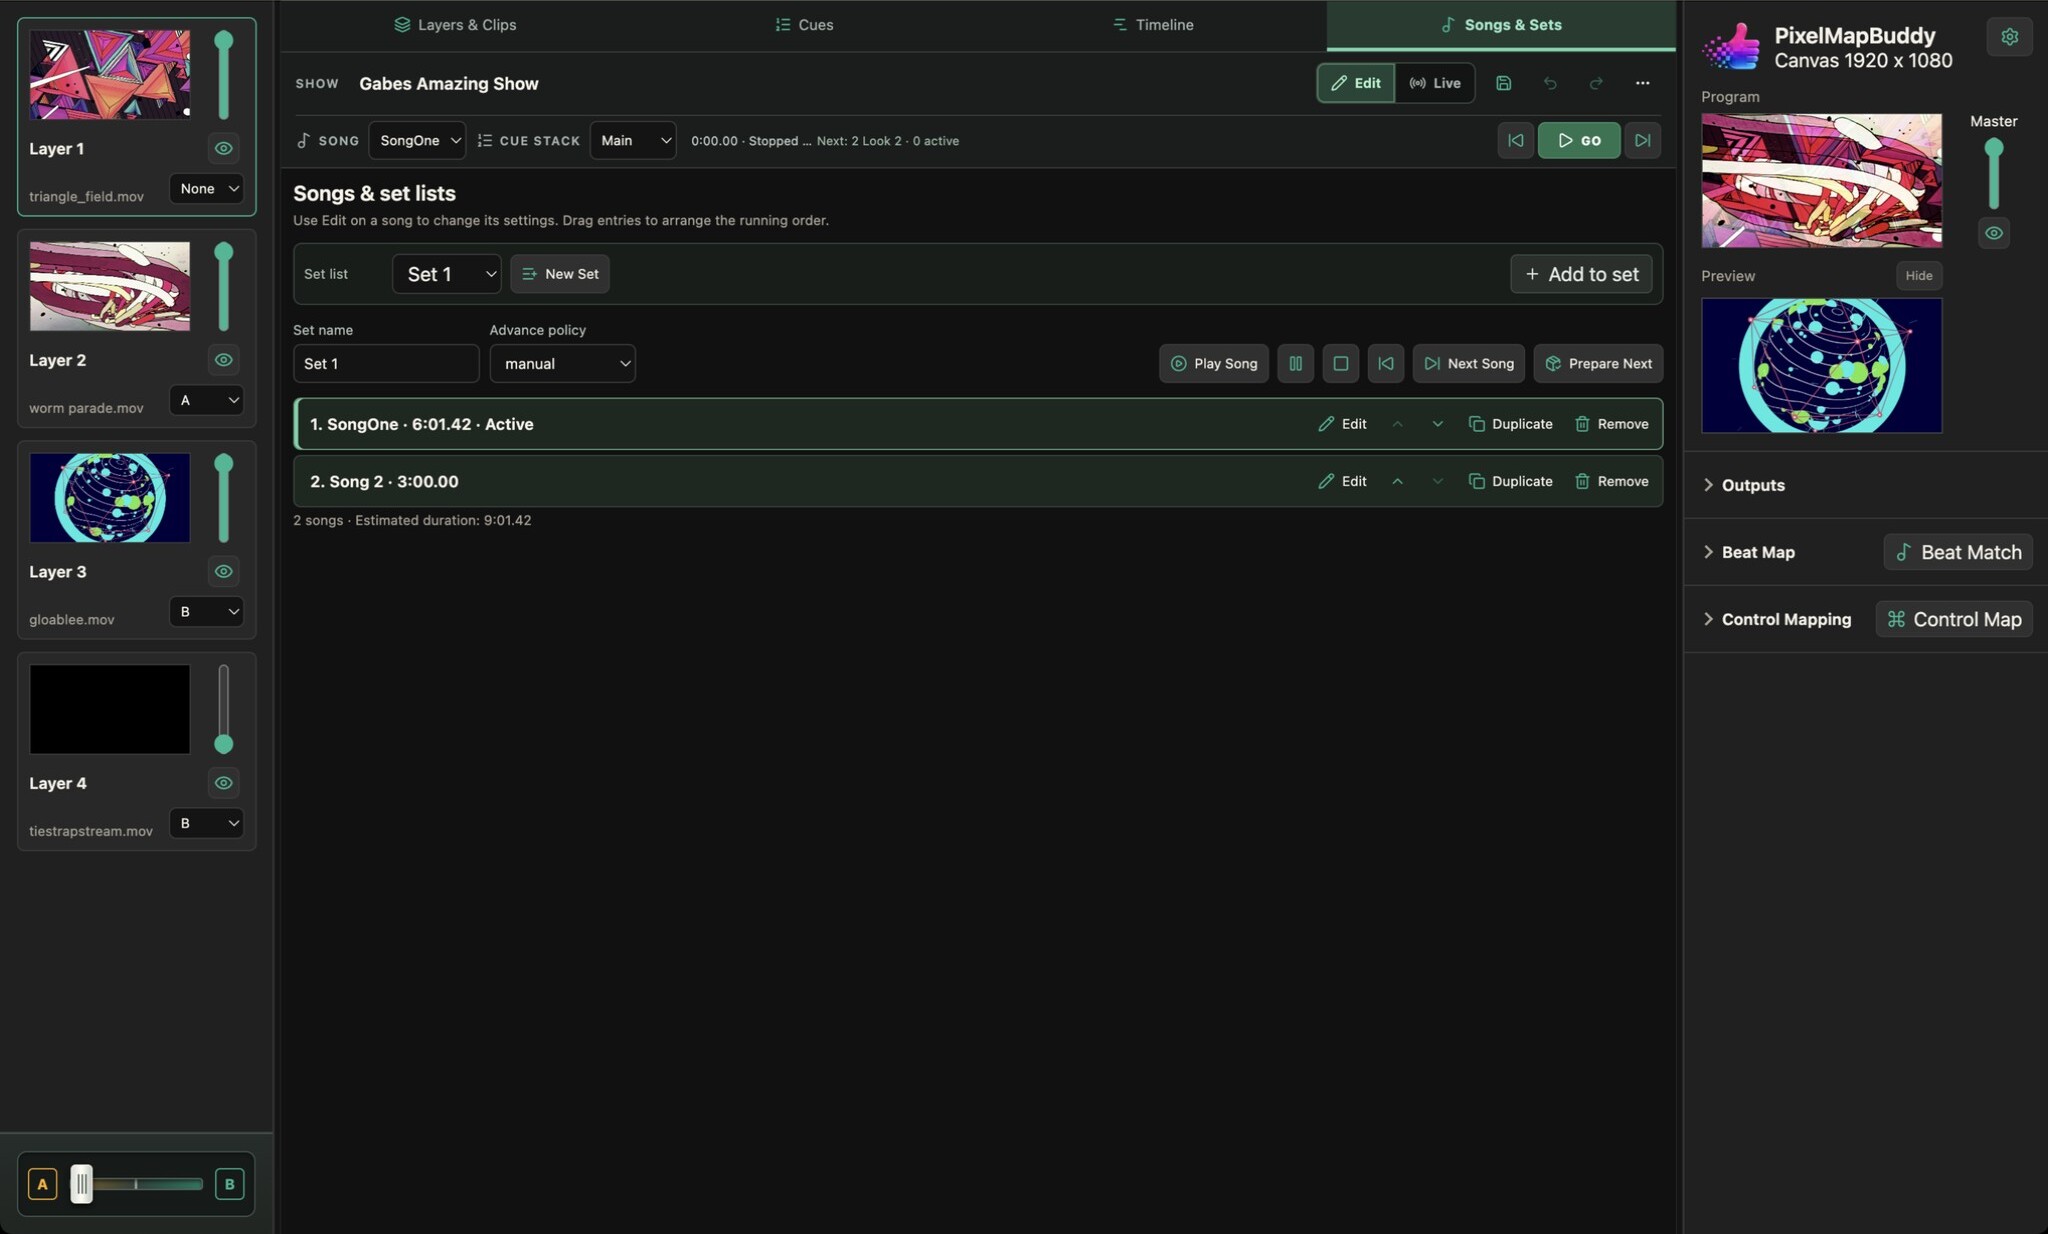Screen dimensions: 2048x1234
Task: Expand the Beat Map section
Action: 1749,552
